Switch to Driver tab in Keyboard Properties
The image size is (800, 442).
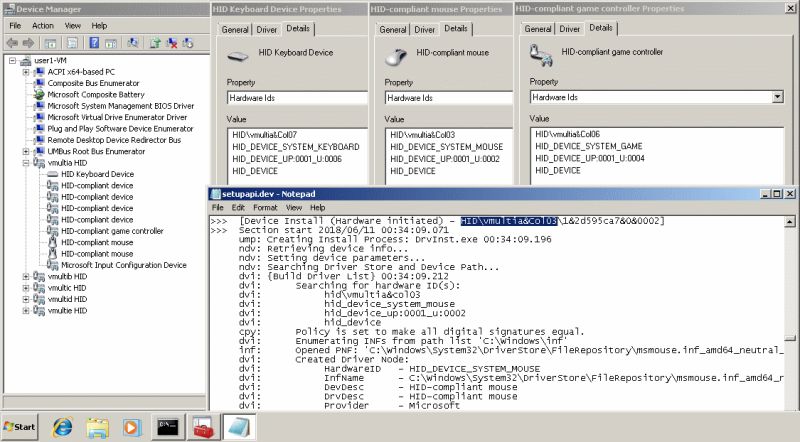tap(267, 30)
